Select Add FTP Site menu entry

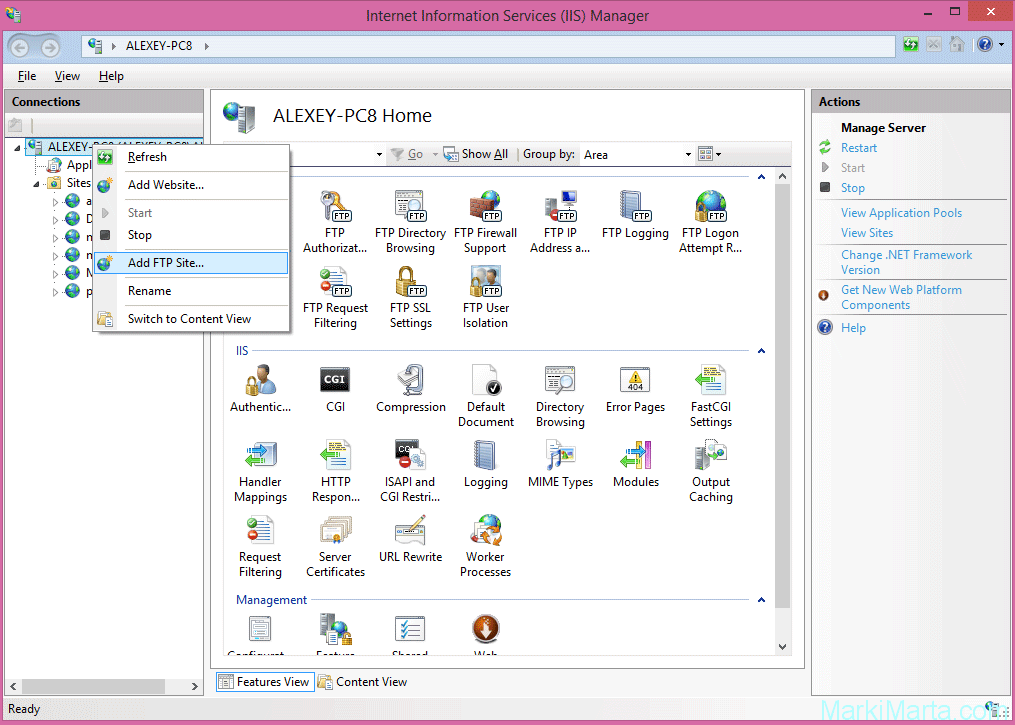[192, 263]
